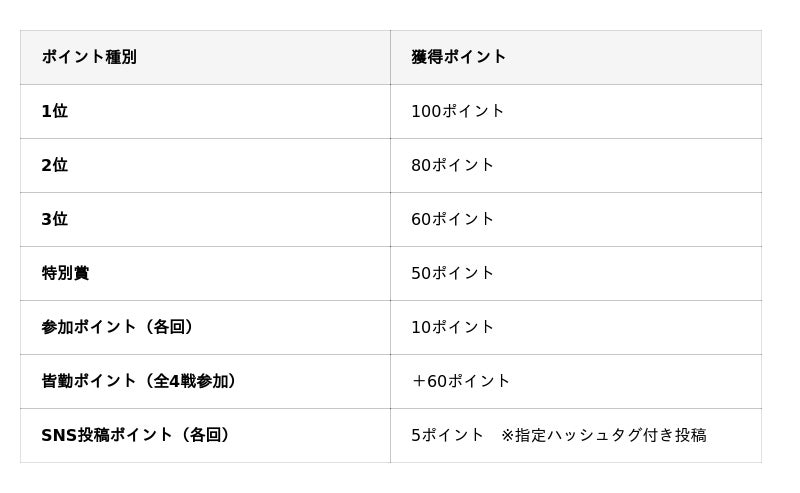The width and height of the screenshot is (800, 493).
Task: Select the 3位 row label
Action: click(54, 219)
